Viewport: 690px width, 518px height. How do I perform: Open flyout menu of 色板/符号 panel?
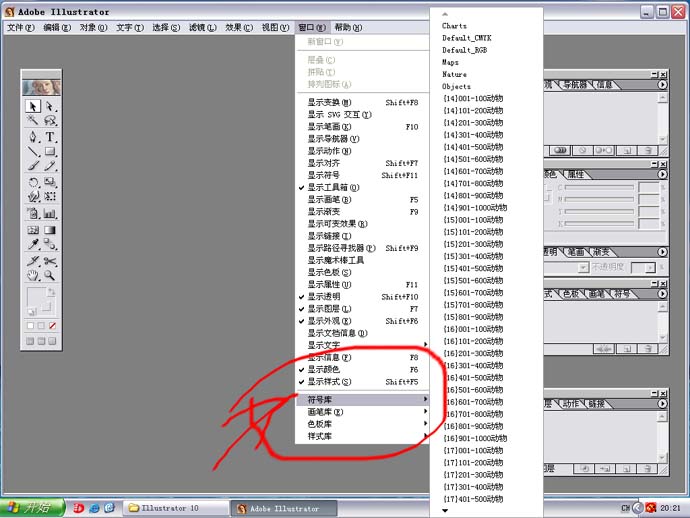pos(662,294)
